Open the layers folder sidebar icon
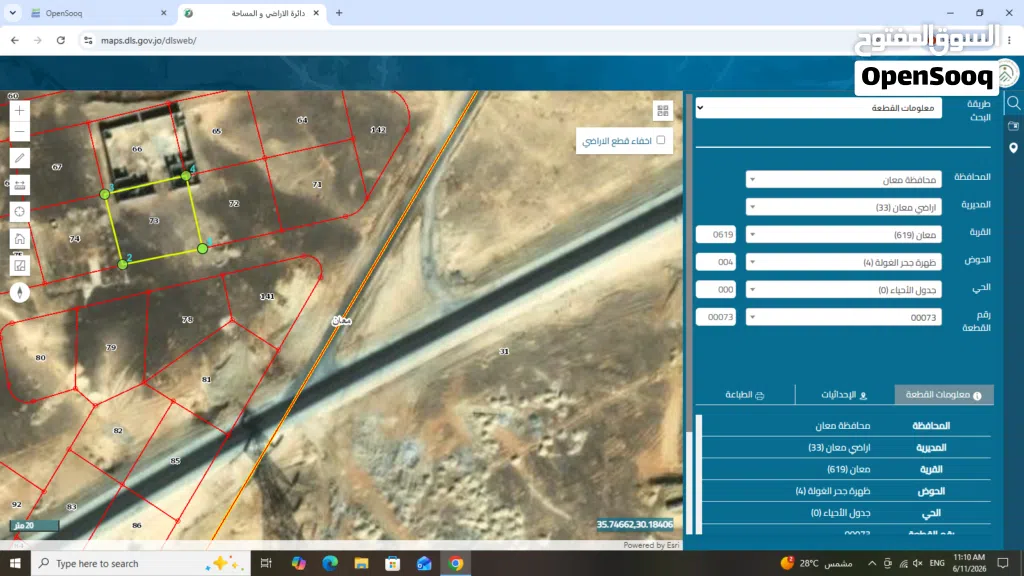This screenshot has height=576, width=1024. [x=1013, y=125]
